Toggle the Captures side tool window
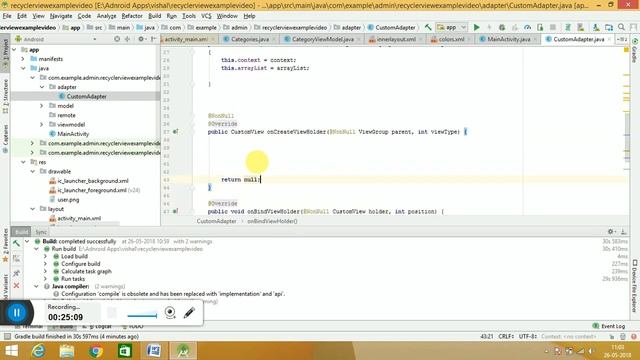This screenshot has width=640, height=360. pyautogui.click(x=5, y=139)
